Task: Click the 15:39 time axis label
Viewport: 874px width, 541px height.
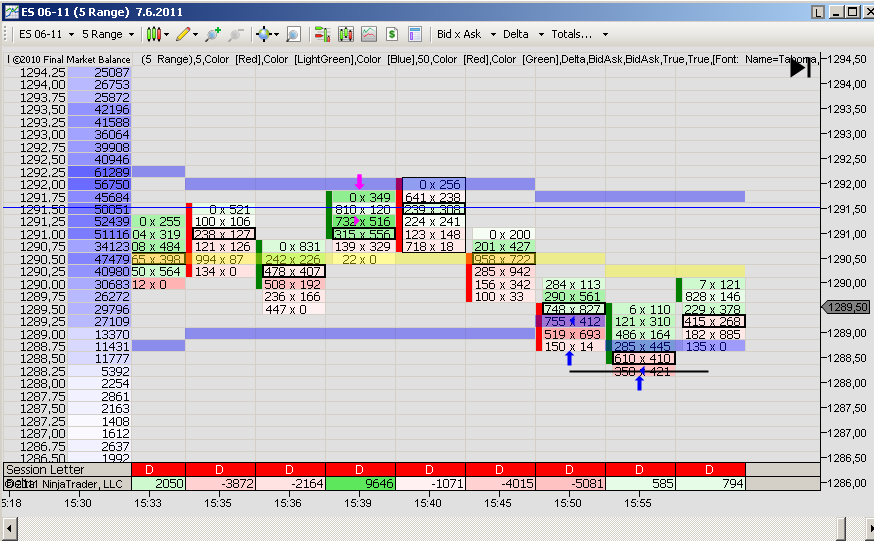Action: pyautogui.click(x=357, y=503)
